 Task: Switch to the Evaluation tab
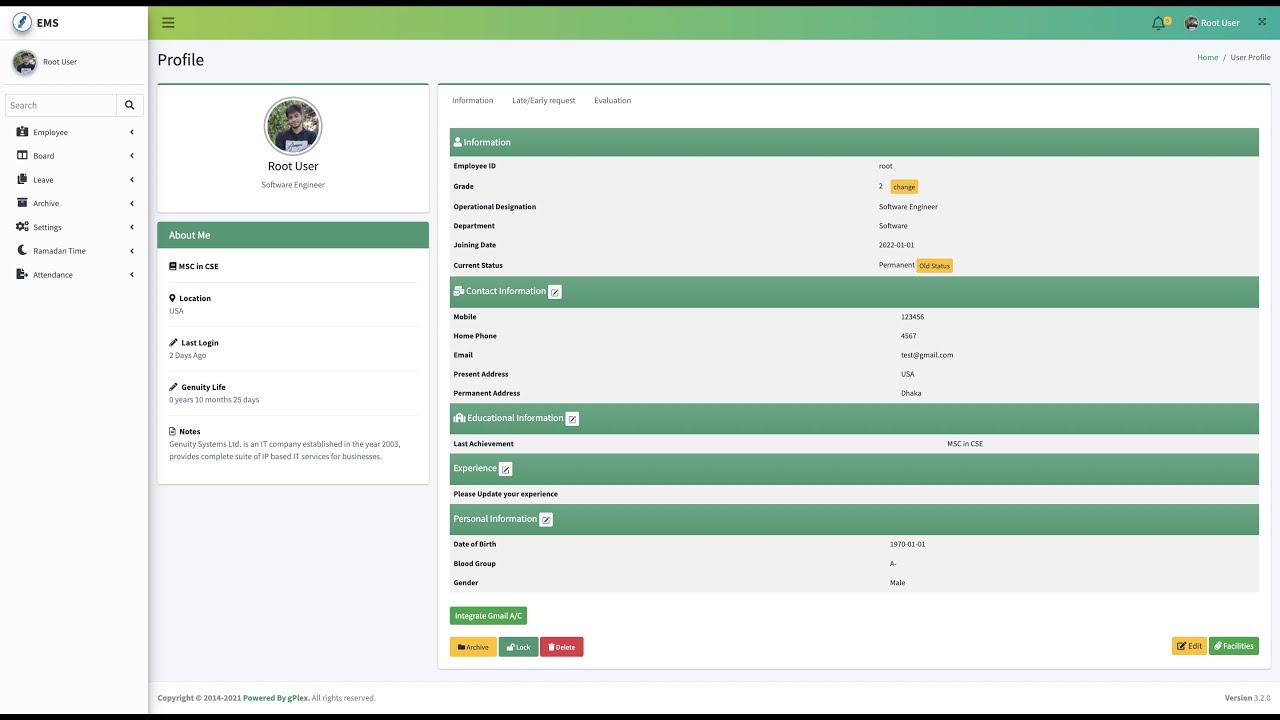coord(612,100)
